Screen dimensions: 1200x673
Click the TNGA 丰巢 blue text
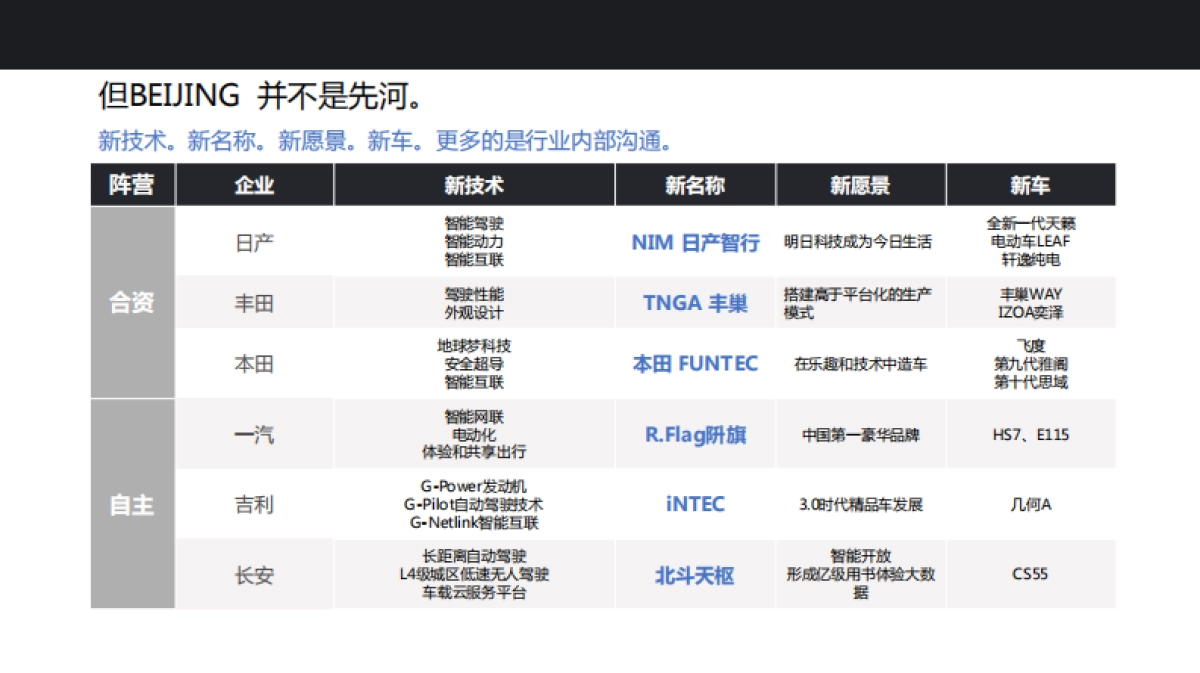(694, 303)
